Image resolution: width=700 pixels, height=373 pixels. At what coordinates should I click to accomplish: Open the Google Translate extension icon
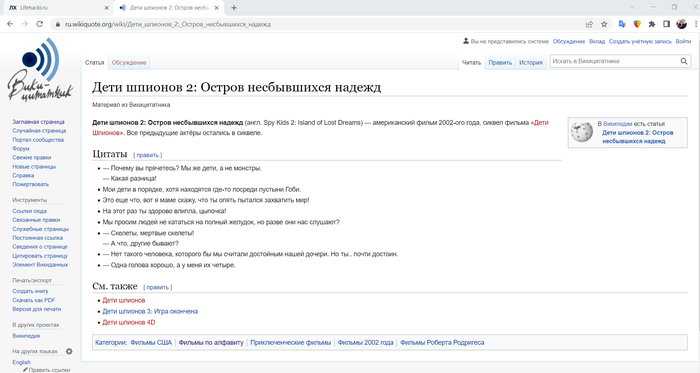622,24
